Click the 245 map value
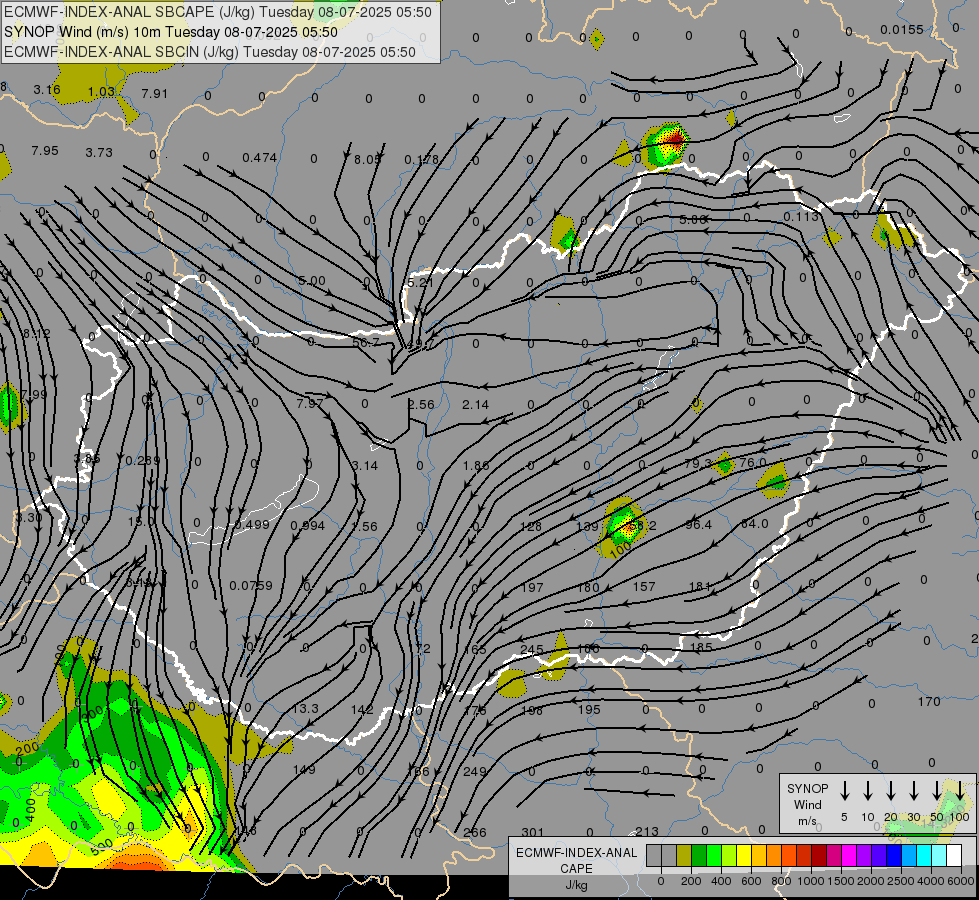This screenshot has height=900, width=979. click(531, 650)
